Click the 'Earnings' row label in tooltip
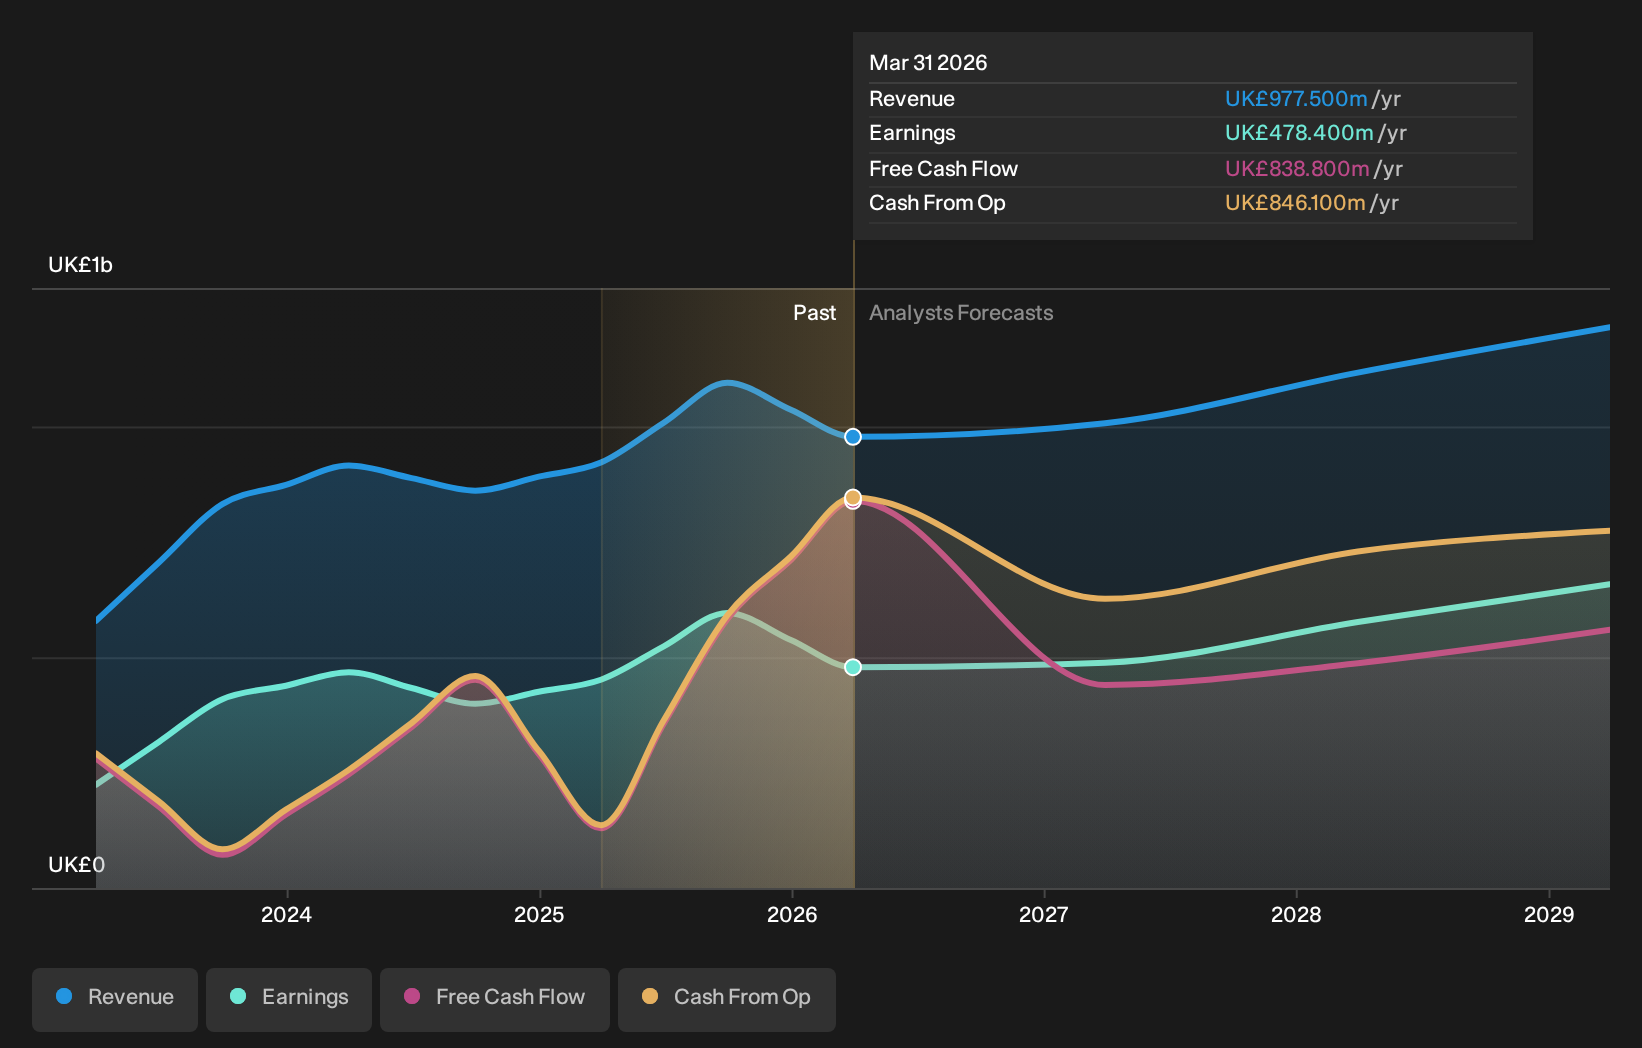The height and width of the screenshot is (1048, 1642). [912, 133]
